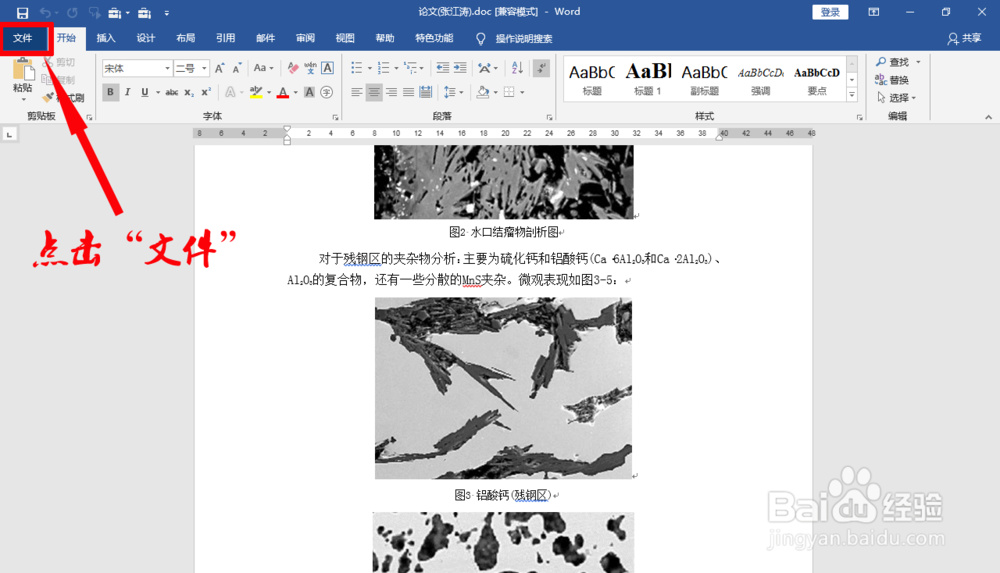Apply the 标题 1 style

point(648,78)
